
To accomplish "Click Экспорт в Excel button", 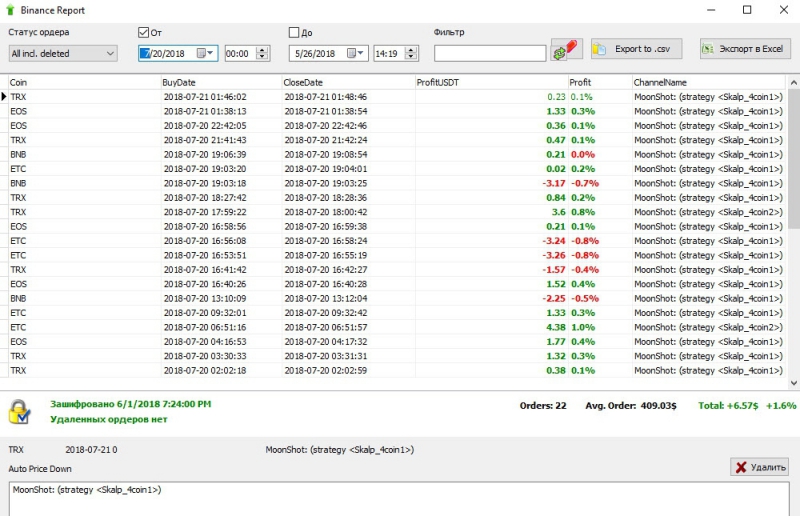I will [x=745, y=49].
